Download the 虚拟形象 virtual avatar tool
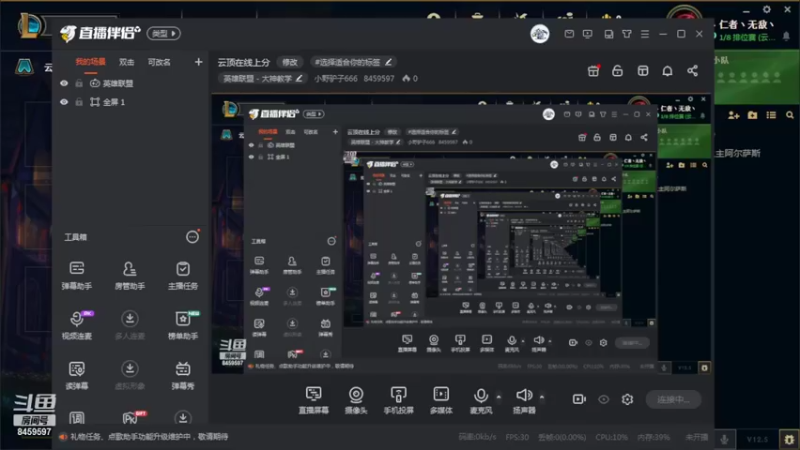The height and width of the screenshot is (450, 800). (x=130, y=375)
